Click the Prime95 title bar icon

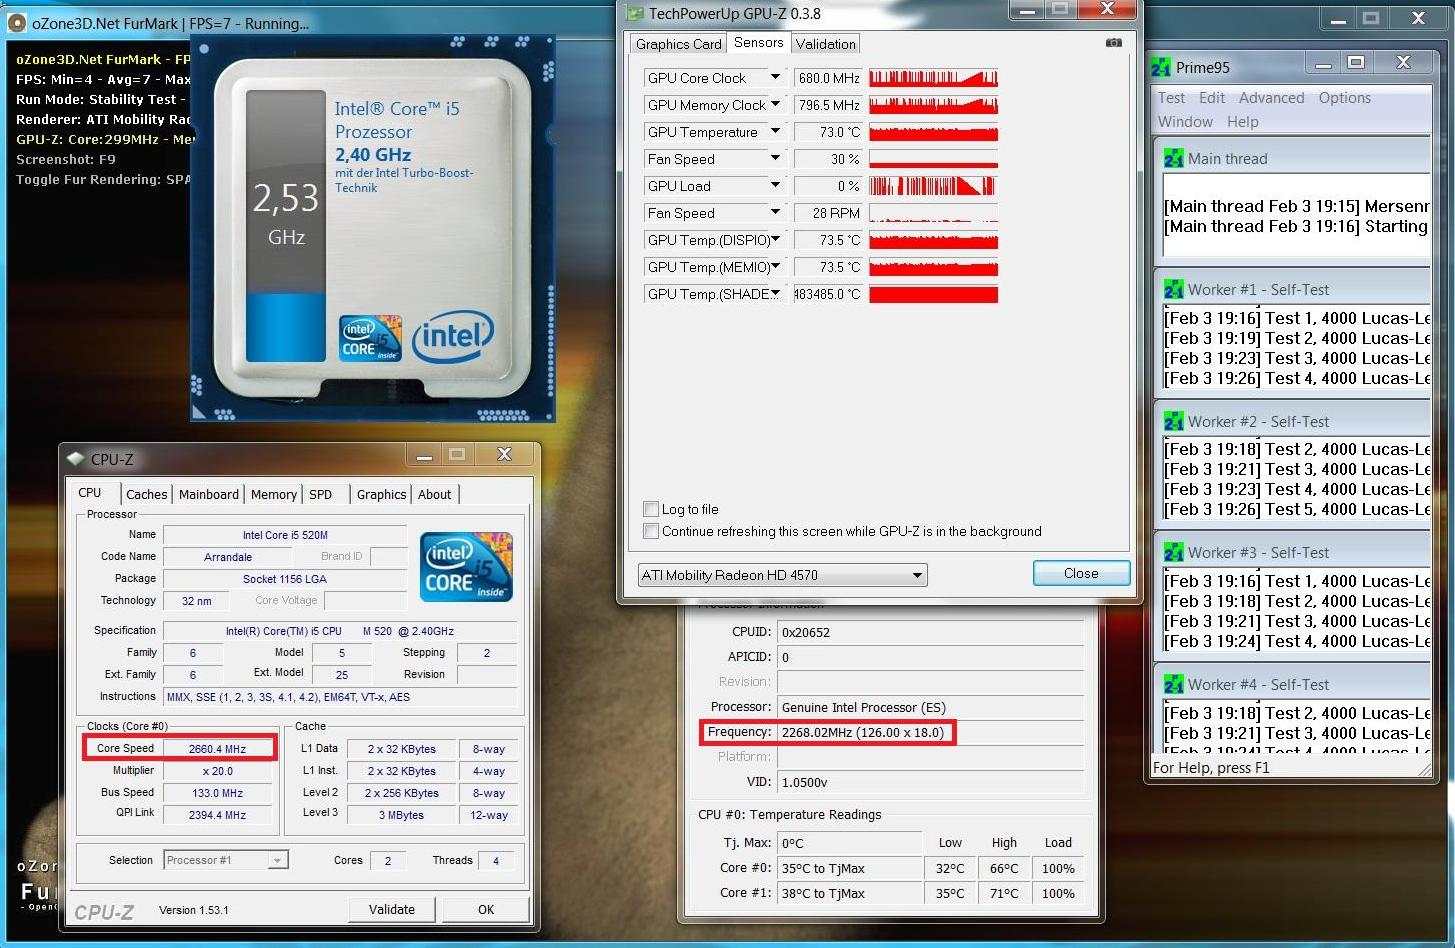pos(1161,68)
